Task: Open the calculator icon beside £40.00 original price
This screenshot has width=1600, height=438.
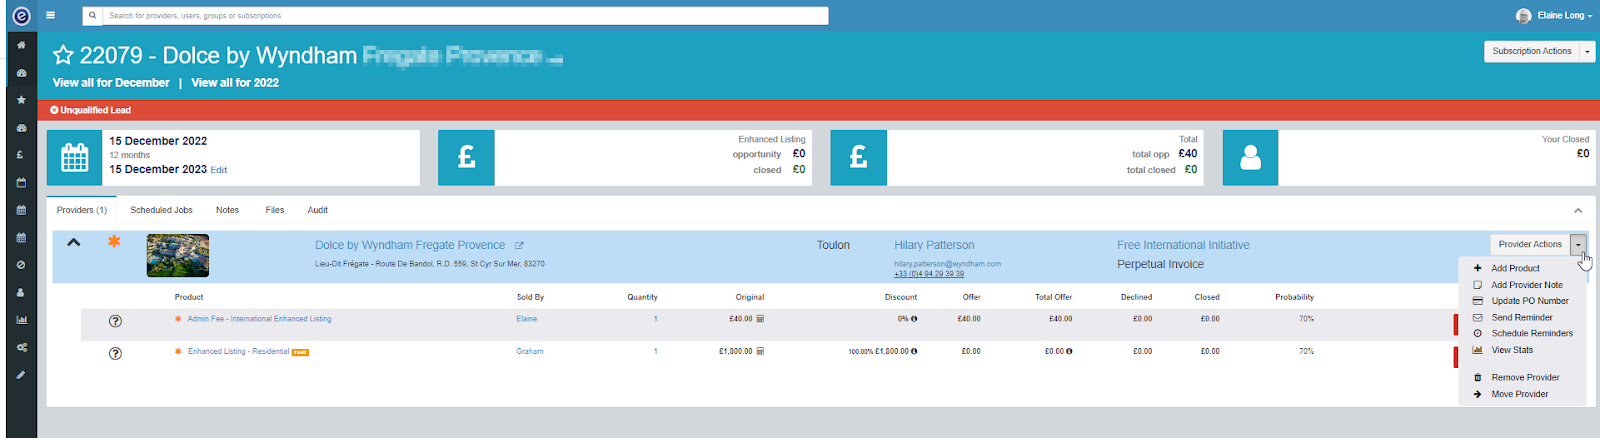Action: 760,319
